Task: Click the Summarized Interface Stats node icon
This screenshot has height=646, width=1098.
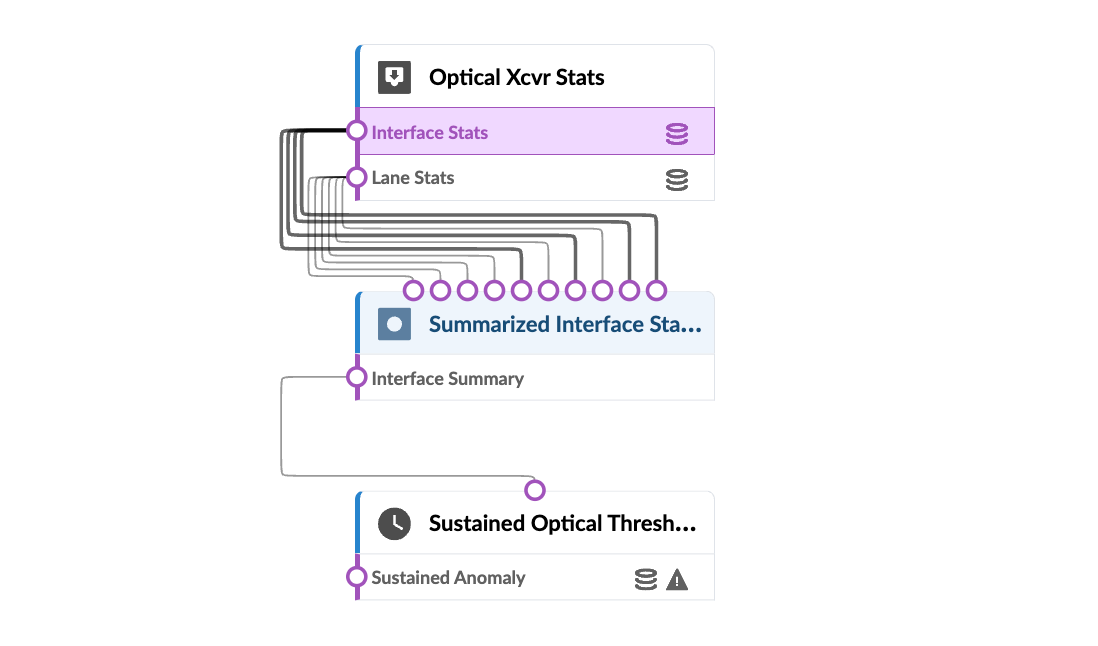Action: click(394, 324)
